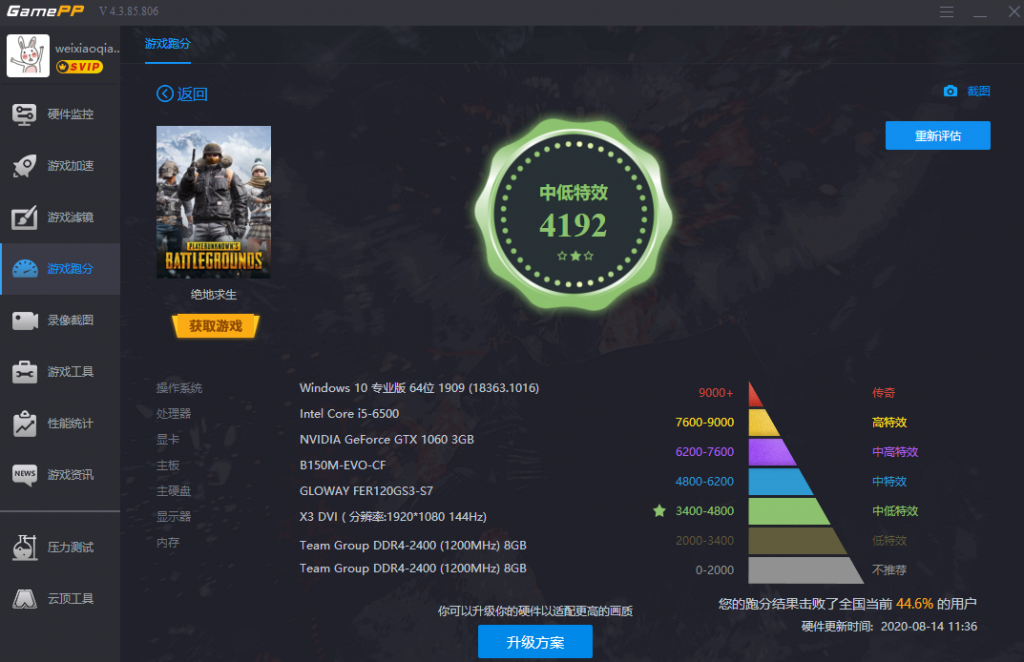This screenshot has height=662, width=1024.
Task: Click the username weixiaoqia..
Action: coord(88,48)
